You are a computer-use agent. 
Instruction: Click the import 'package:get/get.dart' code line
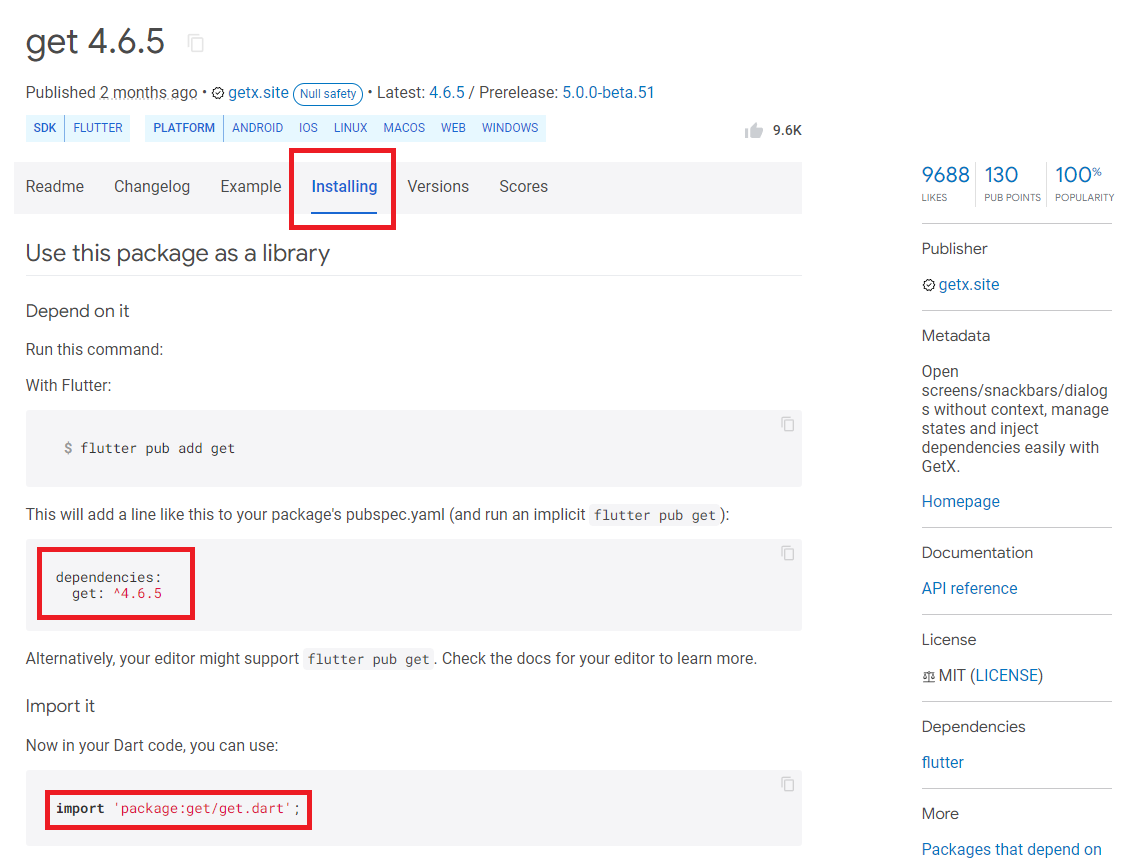point(178,809)
